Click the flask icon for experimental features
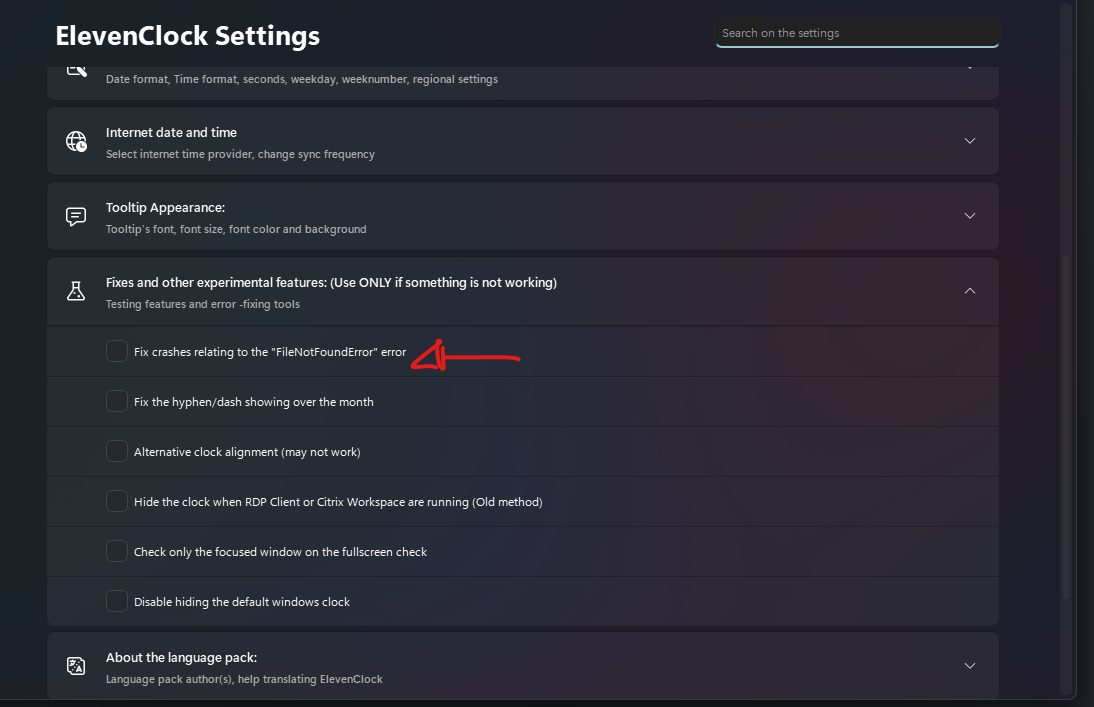Image resolution: width=1094 pixels, height=707 pixels. coord(76,291)
